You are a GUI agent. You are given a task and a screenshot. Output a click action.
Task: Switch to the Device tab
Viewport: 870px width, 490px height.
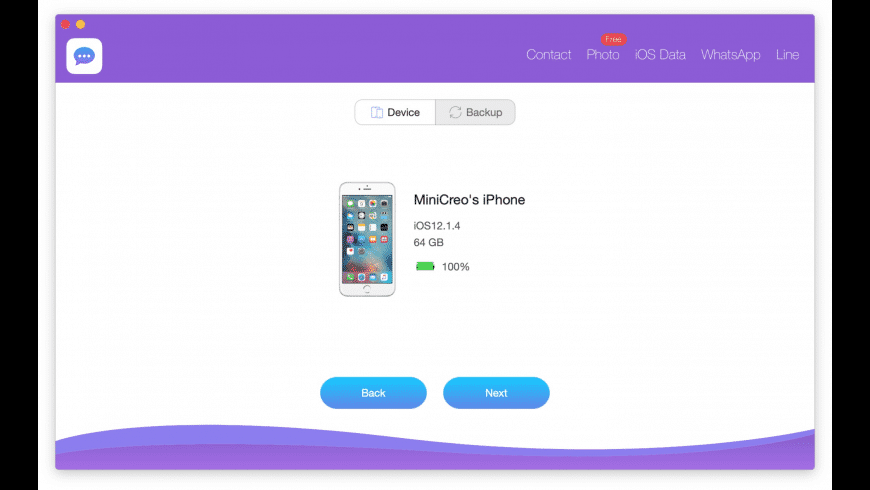pyautogui.click(x=395, y=112)
